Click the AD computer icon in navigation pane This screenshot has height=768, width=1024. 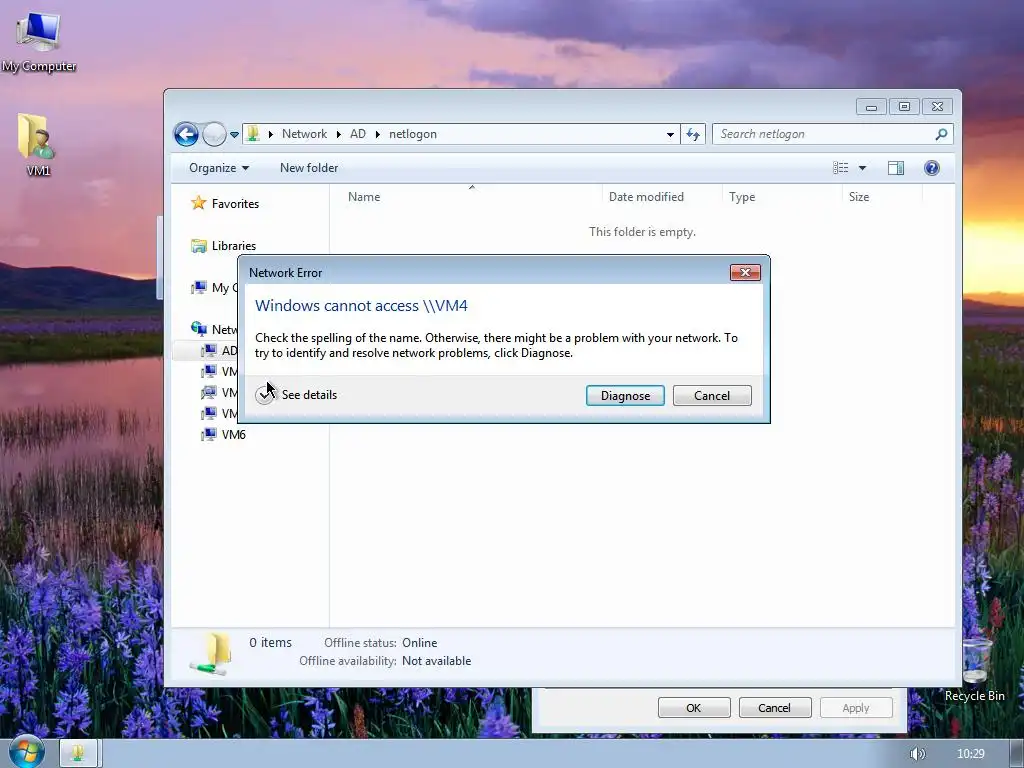coord(209,351)
